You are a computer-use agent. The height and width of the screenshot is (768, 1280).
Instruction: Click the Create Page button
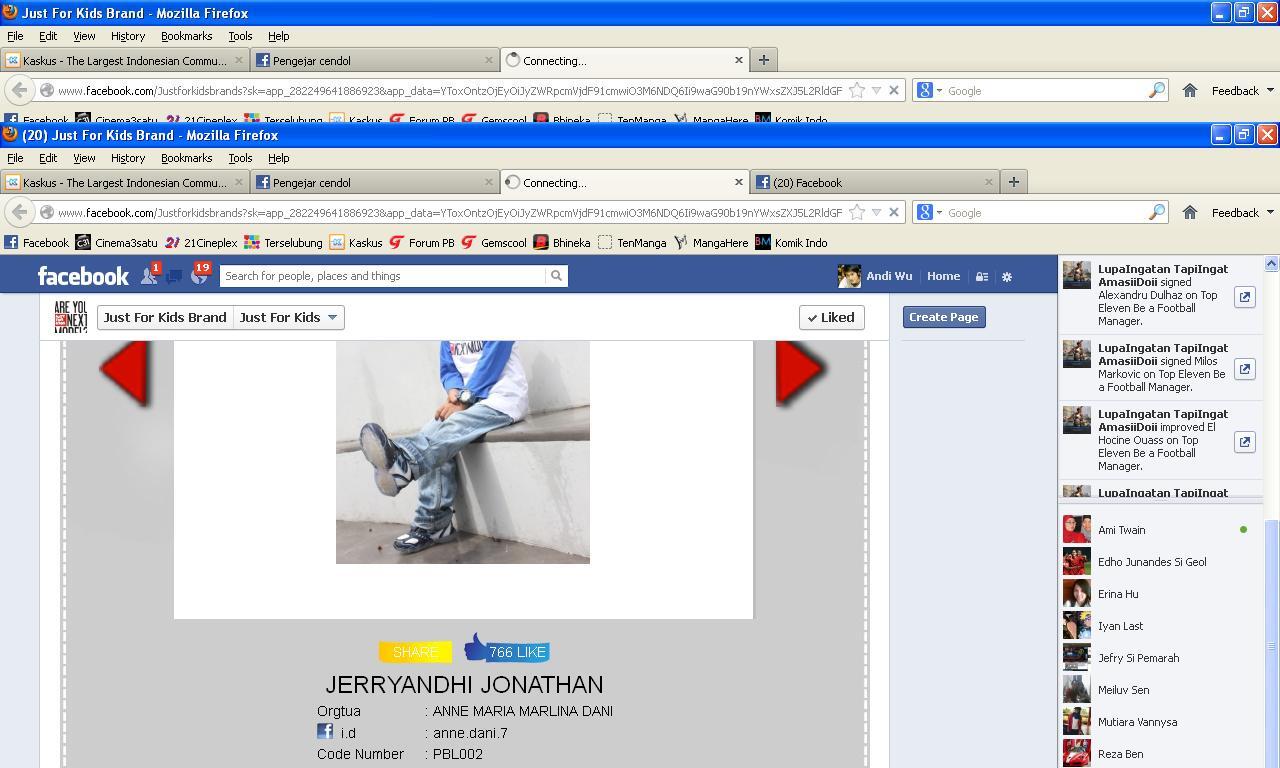click(944, 317)
